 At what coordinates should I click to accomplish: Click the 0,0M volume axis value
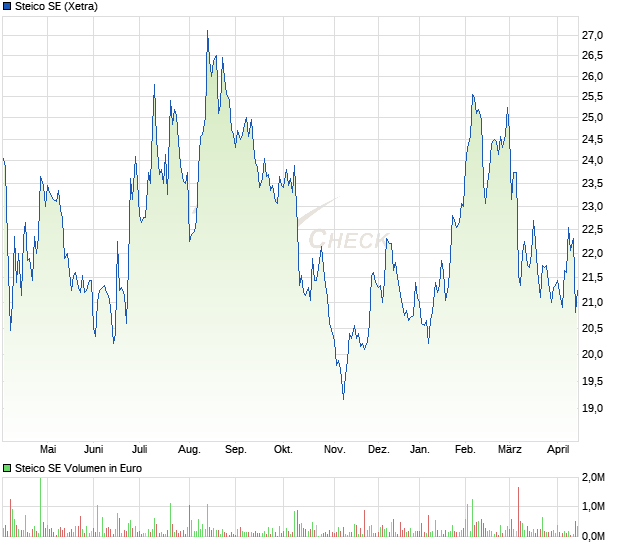pyautogui.click(x=593, y=537)
